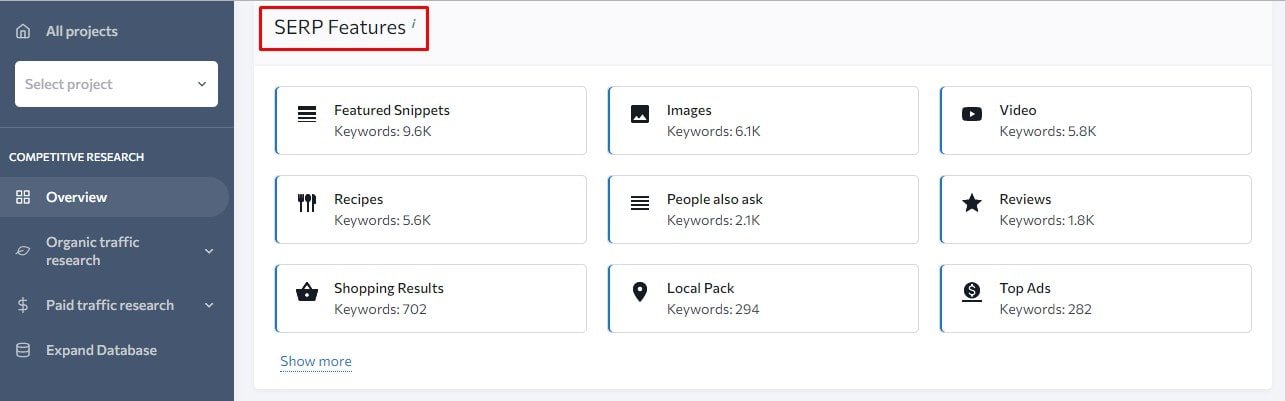The height and width of the screenshot is (401, 1285).
Task: Click the Keywords: 6.1K text
Action: [714, 131]
